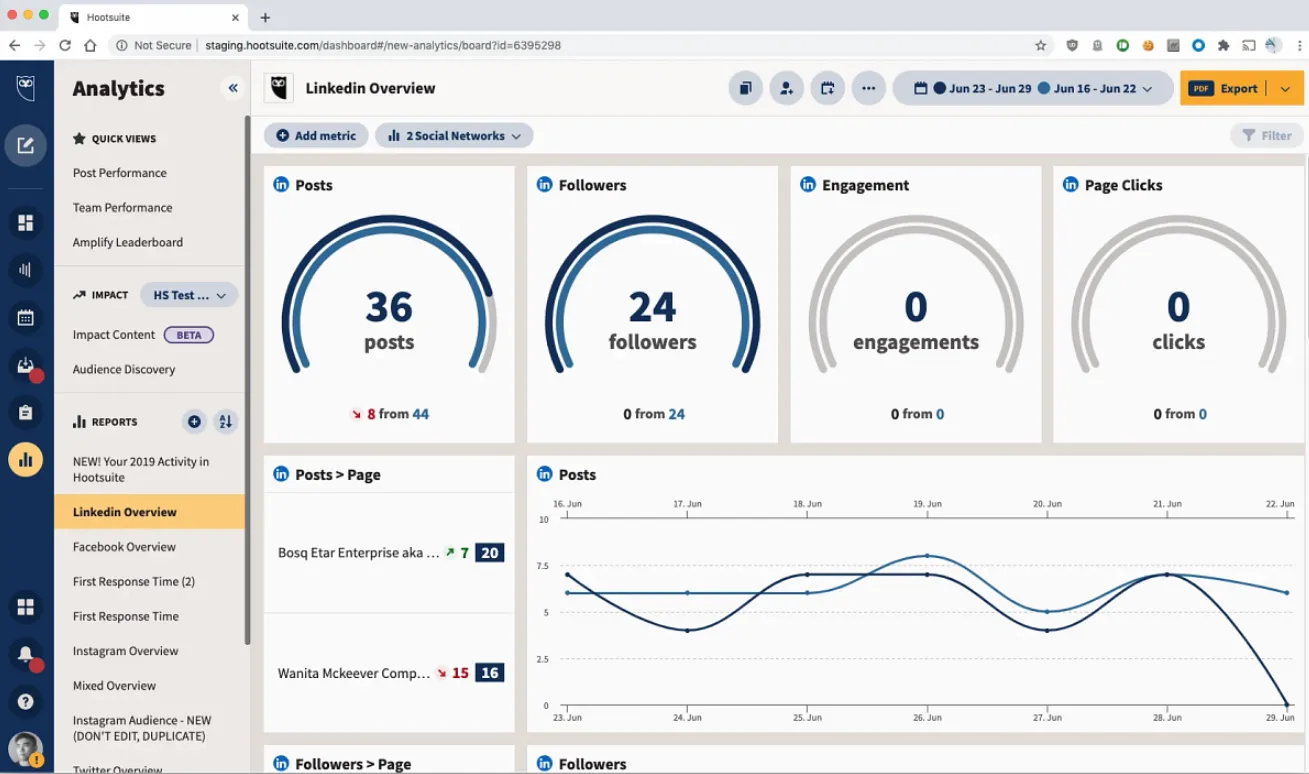
Task: Toggle the report sort order button
Action: point(226,422)
